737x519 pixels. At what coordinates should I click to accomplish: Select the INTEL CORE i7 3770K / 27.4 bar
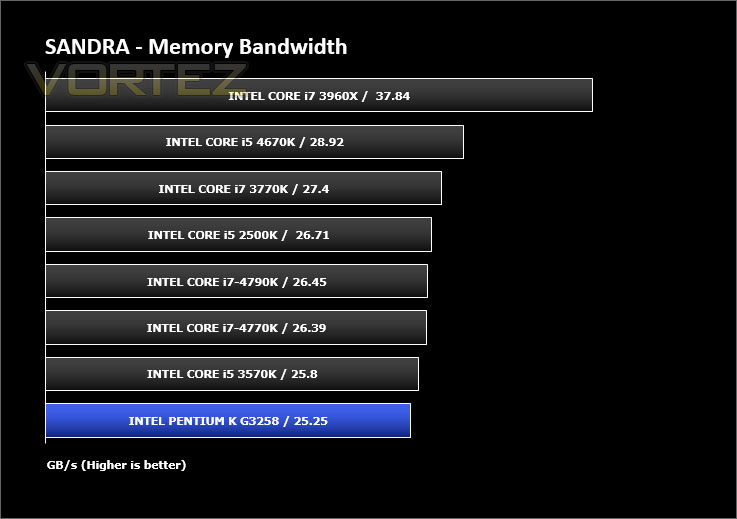pos(243,188)
